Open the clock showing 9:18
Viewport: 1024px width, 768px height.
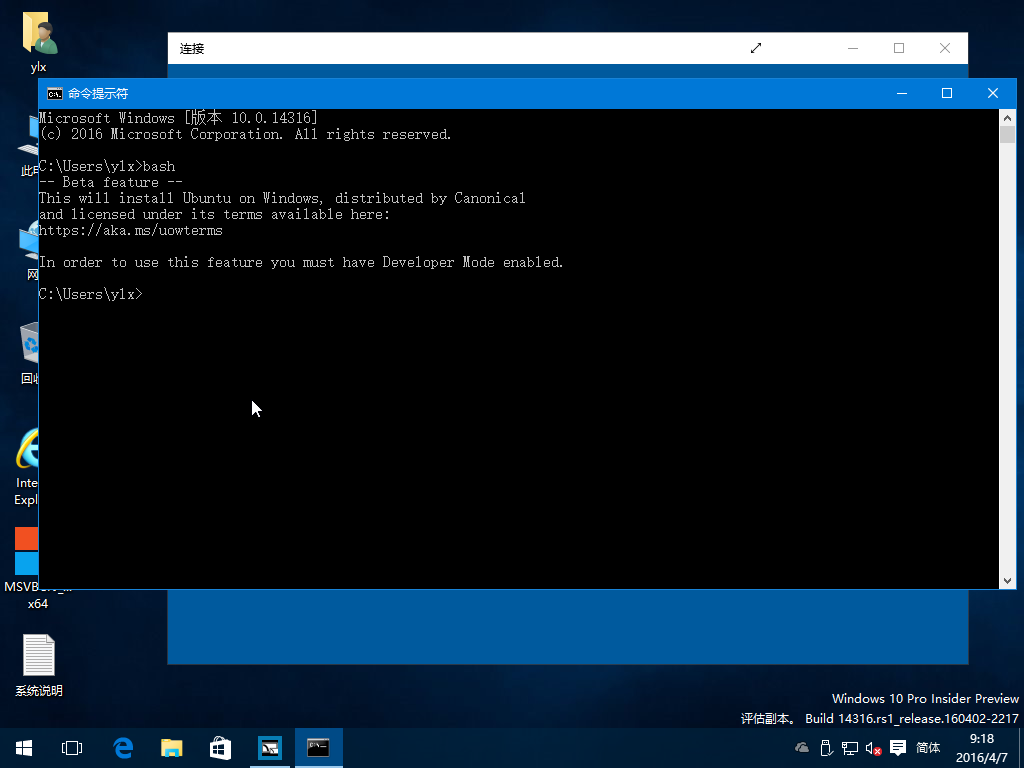982,747
